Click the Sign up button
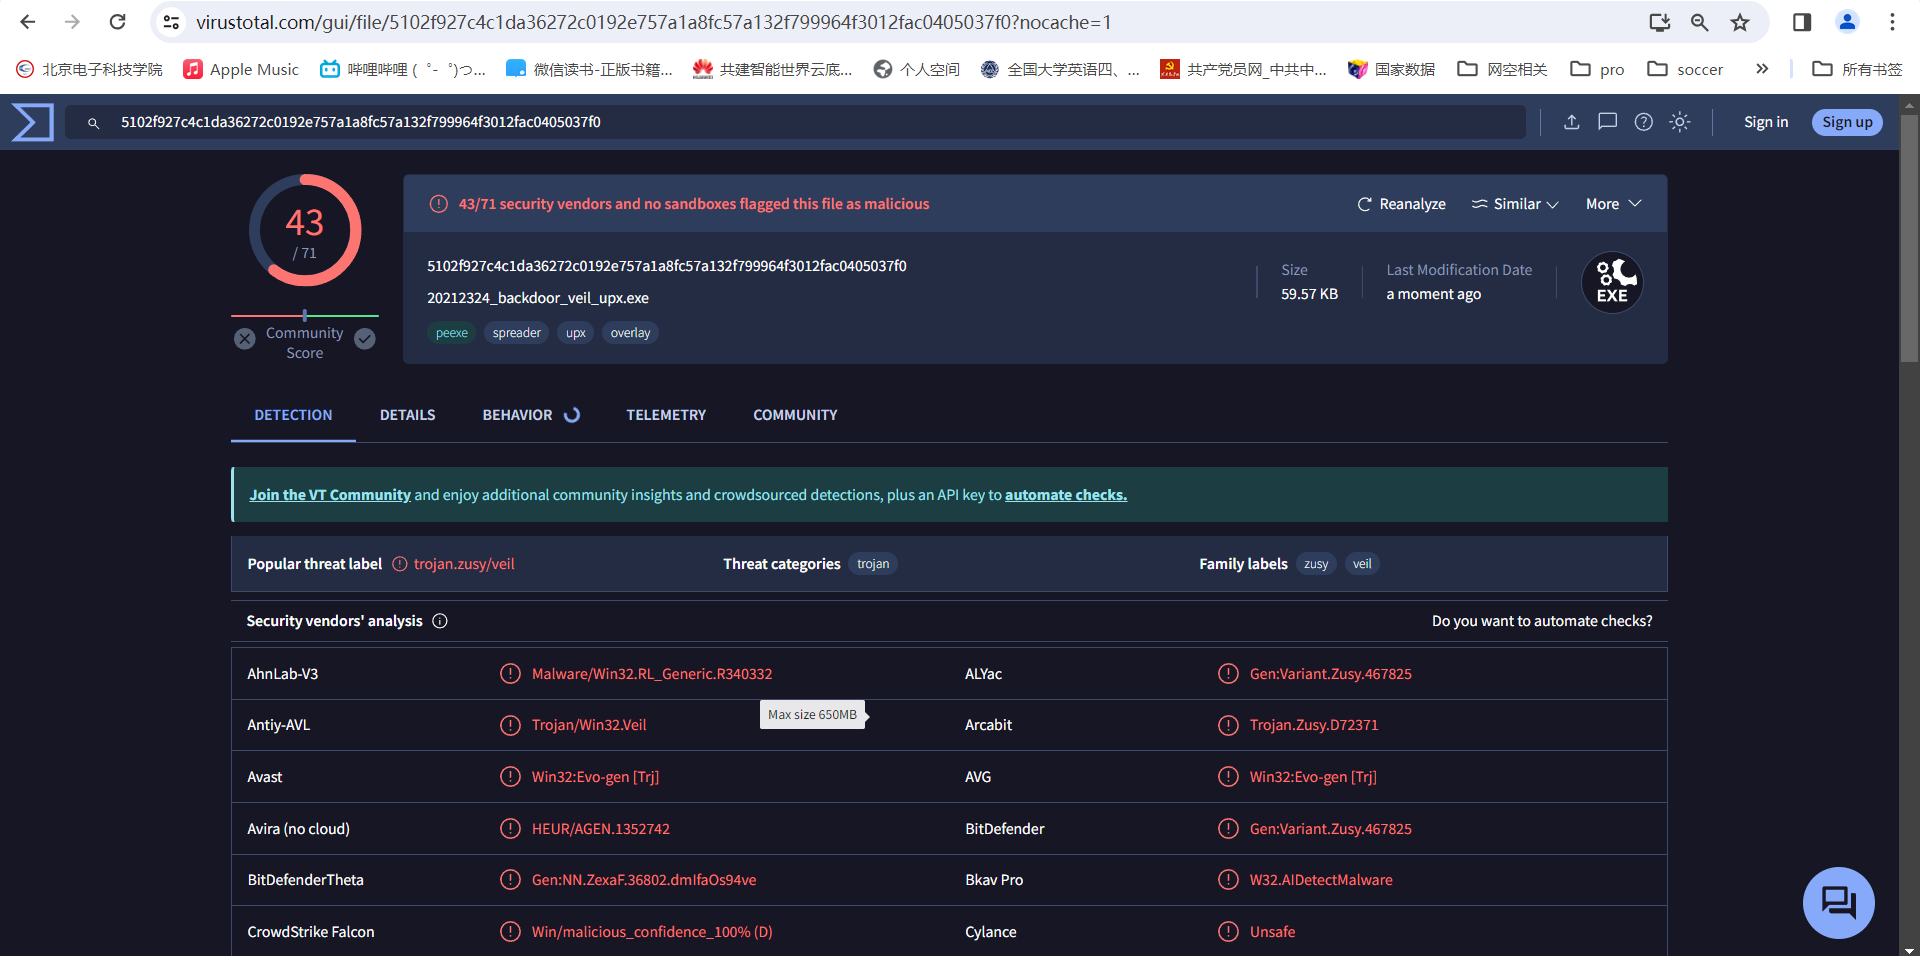The width and height of the screenshot is (1920, 956). 1847,122
